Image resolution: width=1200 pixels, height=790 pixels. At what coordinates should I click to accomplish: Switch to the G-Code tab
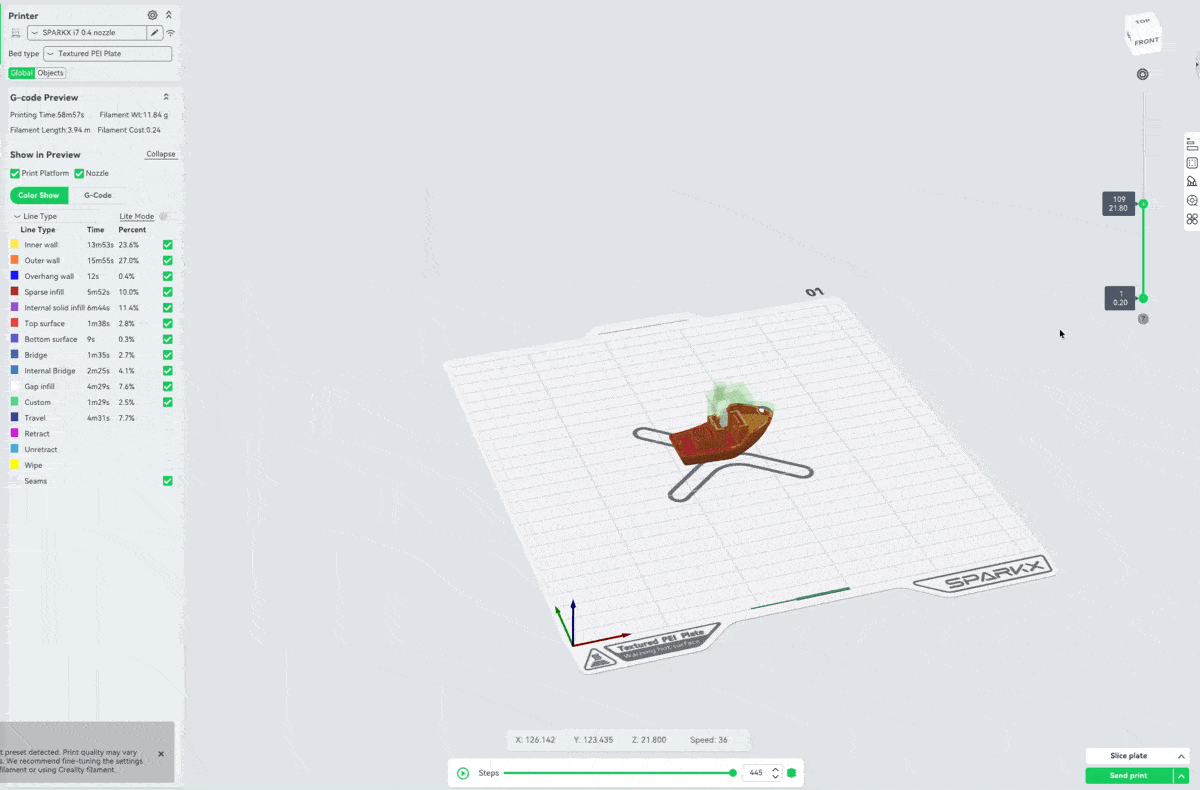coord(97,195)
